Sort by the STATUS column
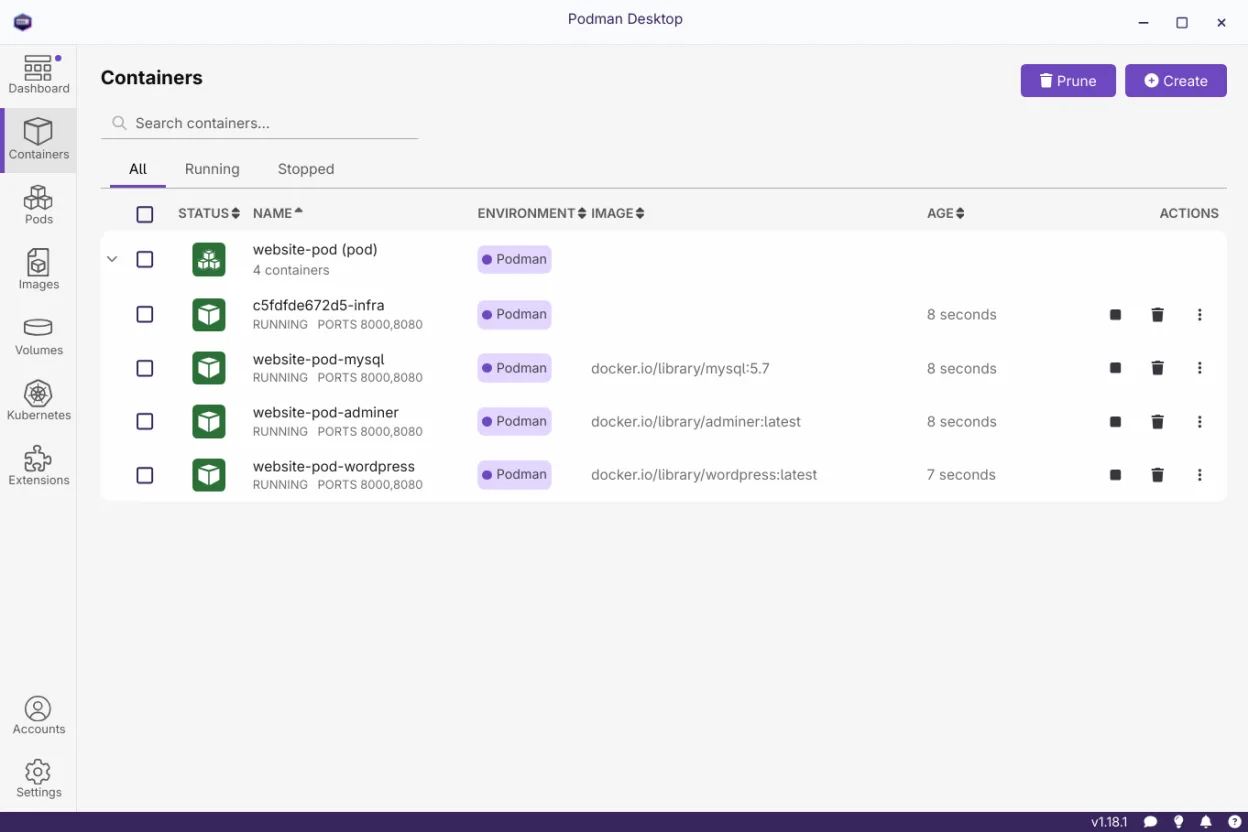The height and width of the screenshot is (832, 1248). click(209, 213)
